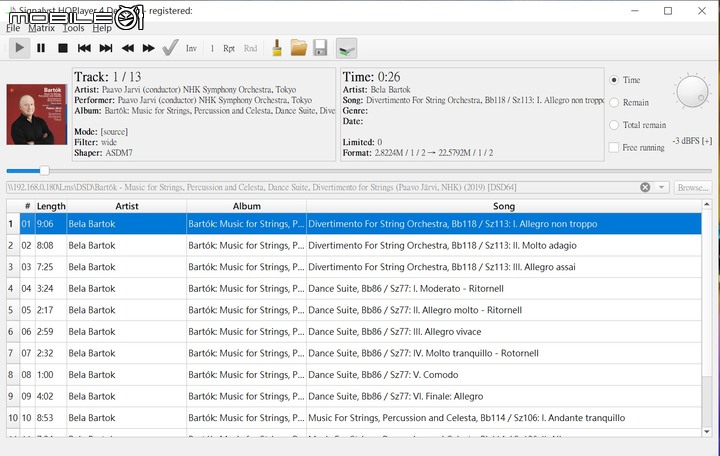This screenshot has height=456, width=720.
Task: Sort playlist by the Artist column header
Action: pos(127,206)
